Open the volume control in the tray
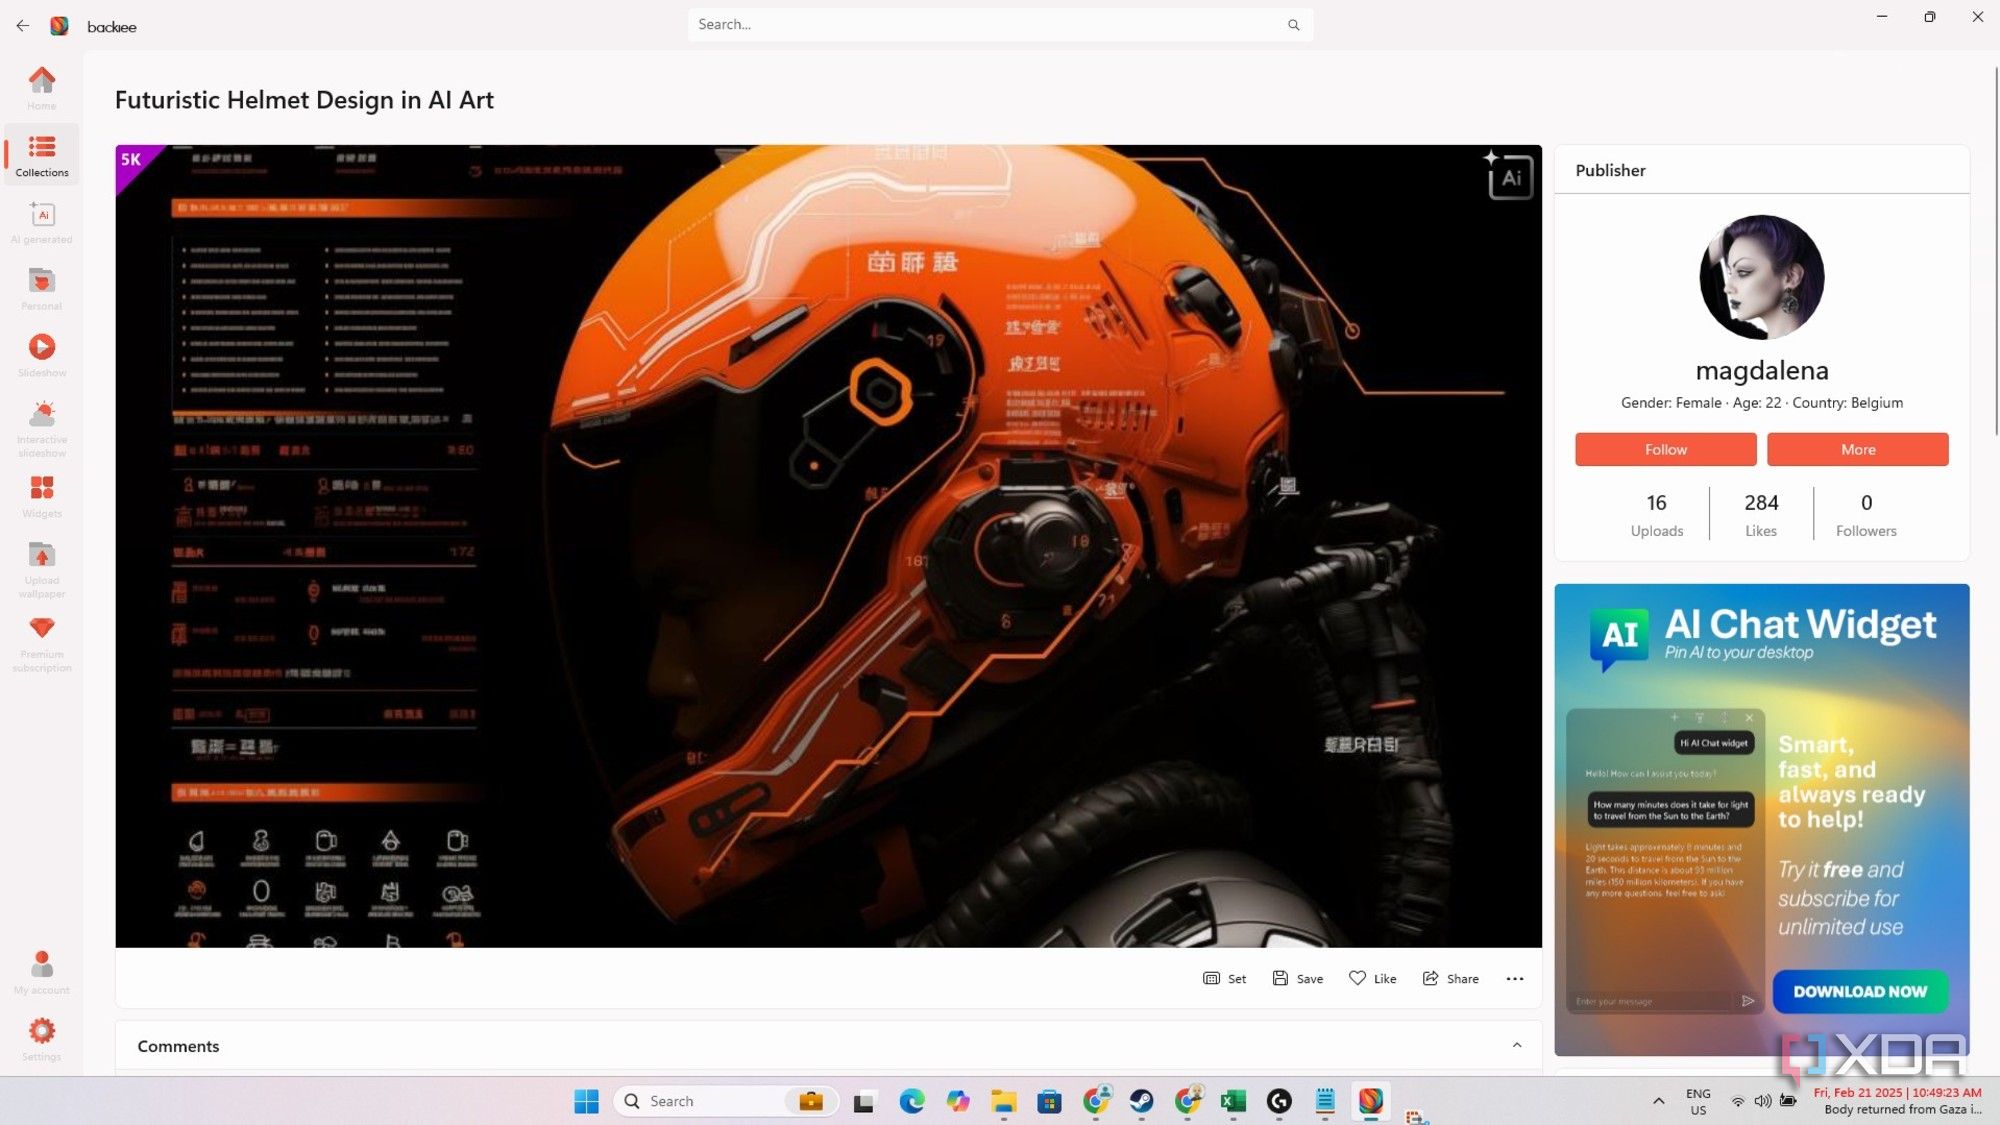This screenshot has height=1125, width=2000. (1762, 1101)
